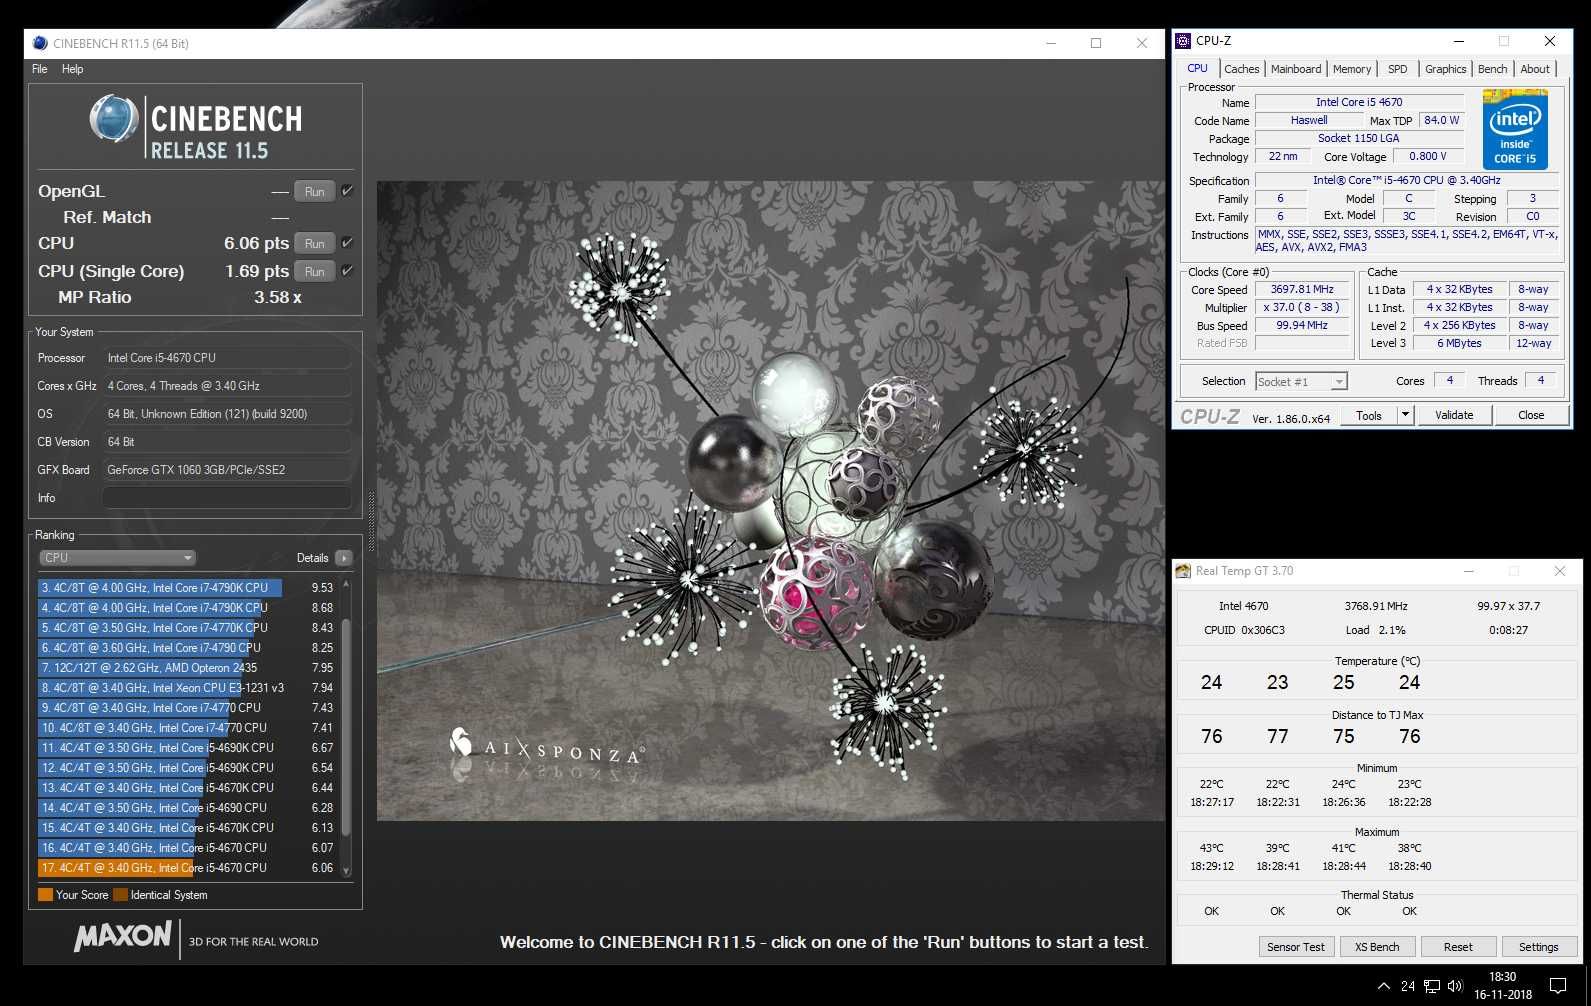Click the GFX Board GeForce GTX 1060 field
The width and height of the screenshot is (1591, 1006).
point(227,469)
